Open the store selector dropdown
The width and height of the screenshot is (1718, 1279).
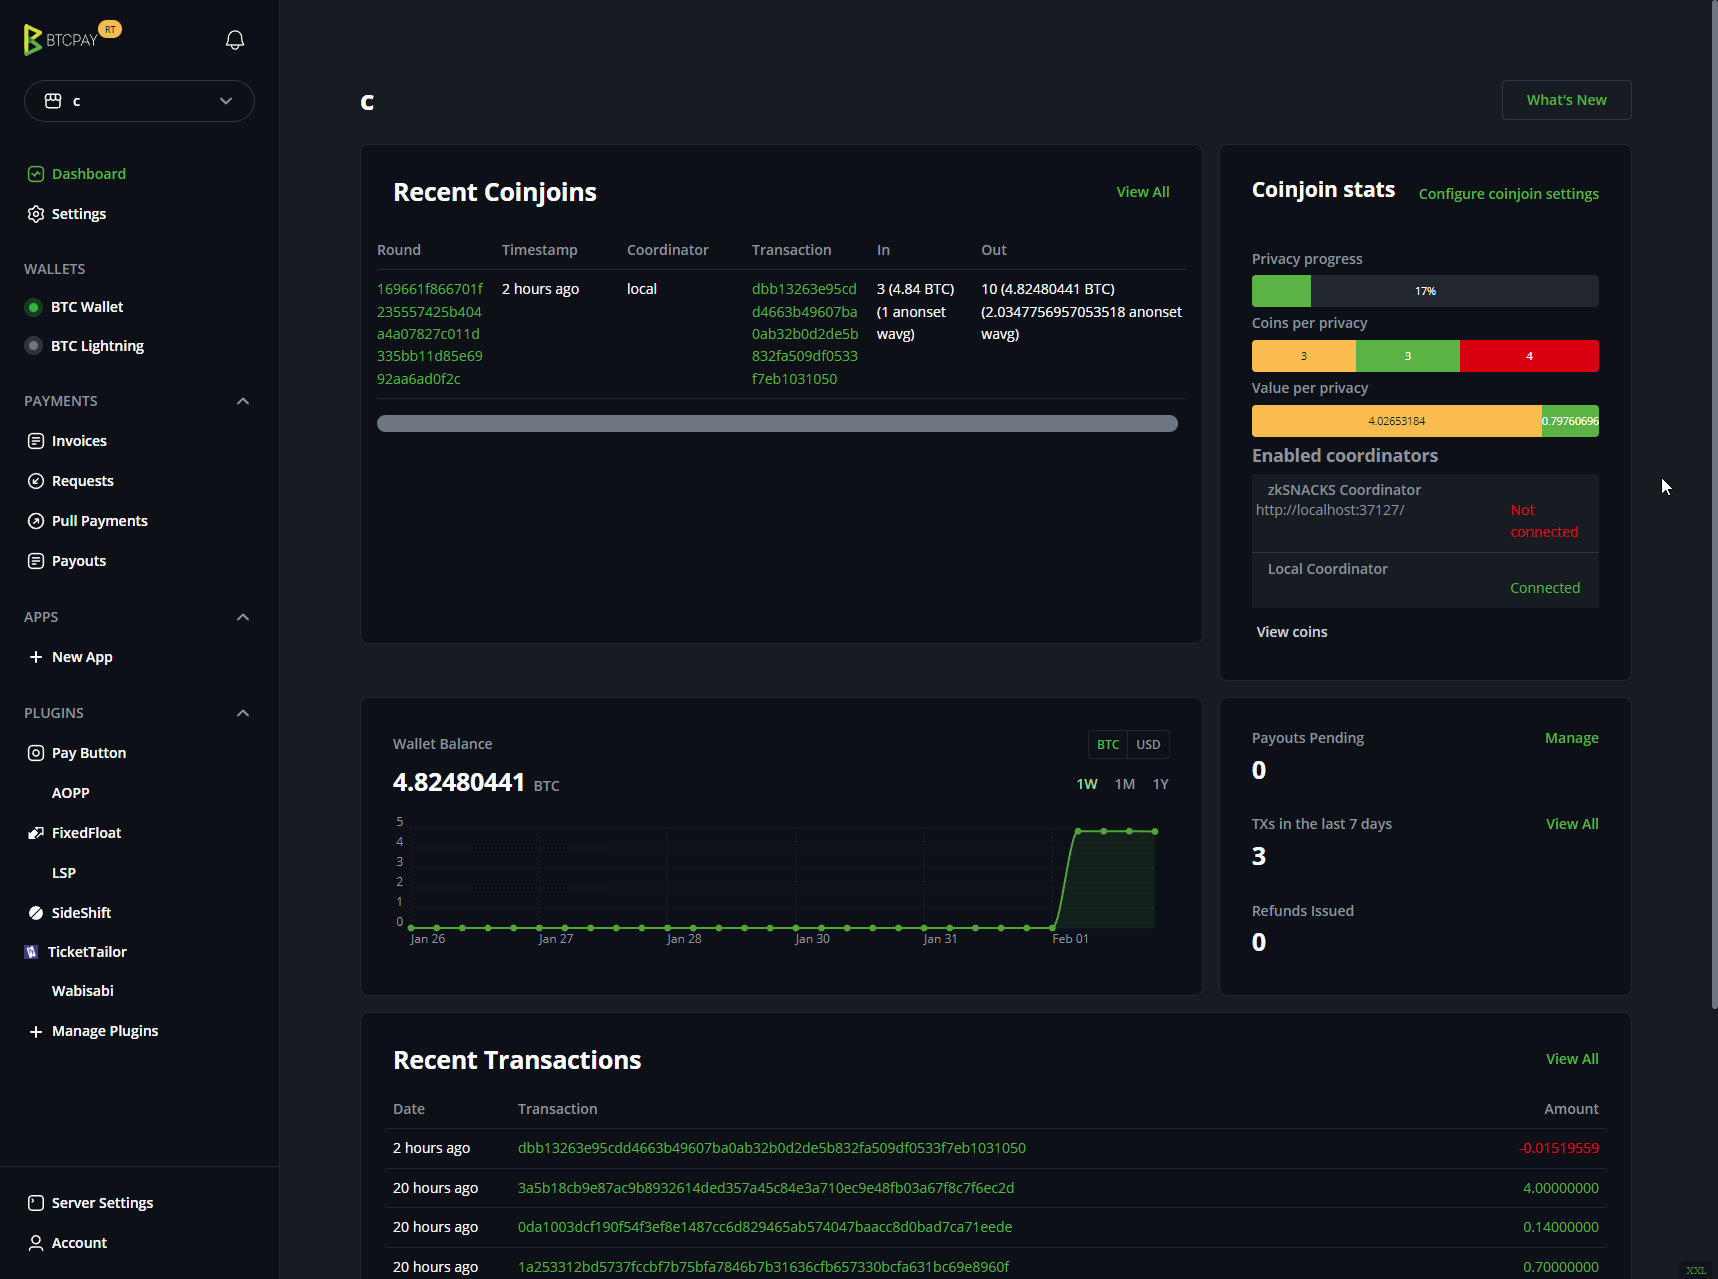[x=139, y=101]
